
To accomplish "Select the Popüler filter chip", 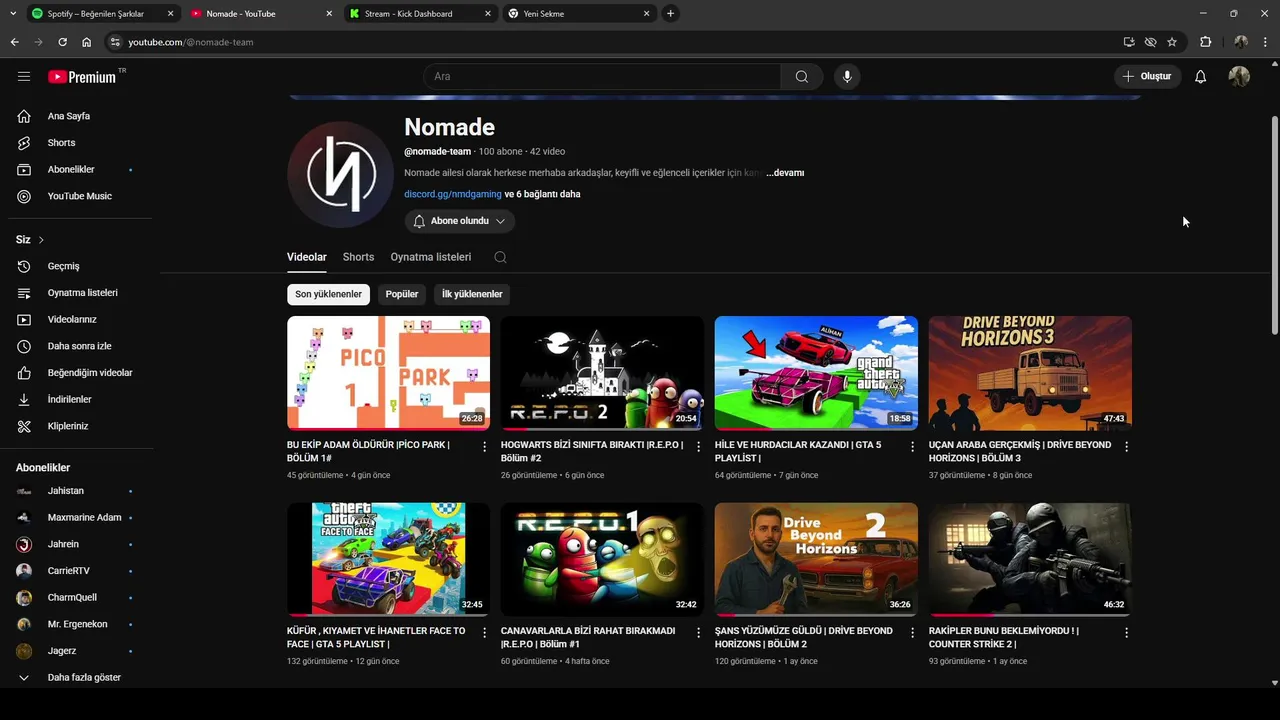I will pos(402,294).
